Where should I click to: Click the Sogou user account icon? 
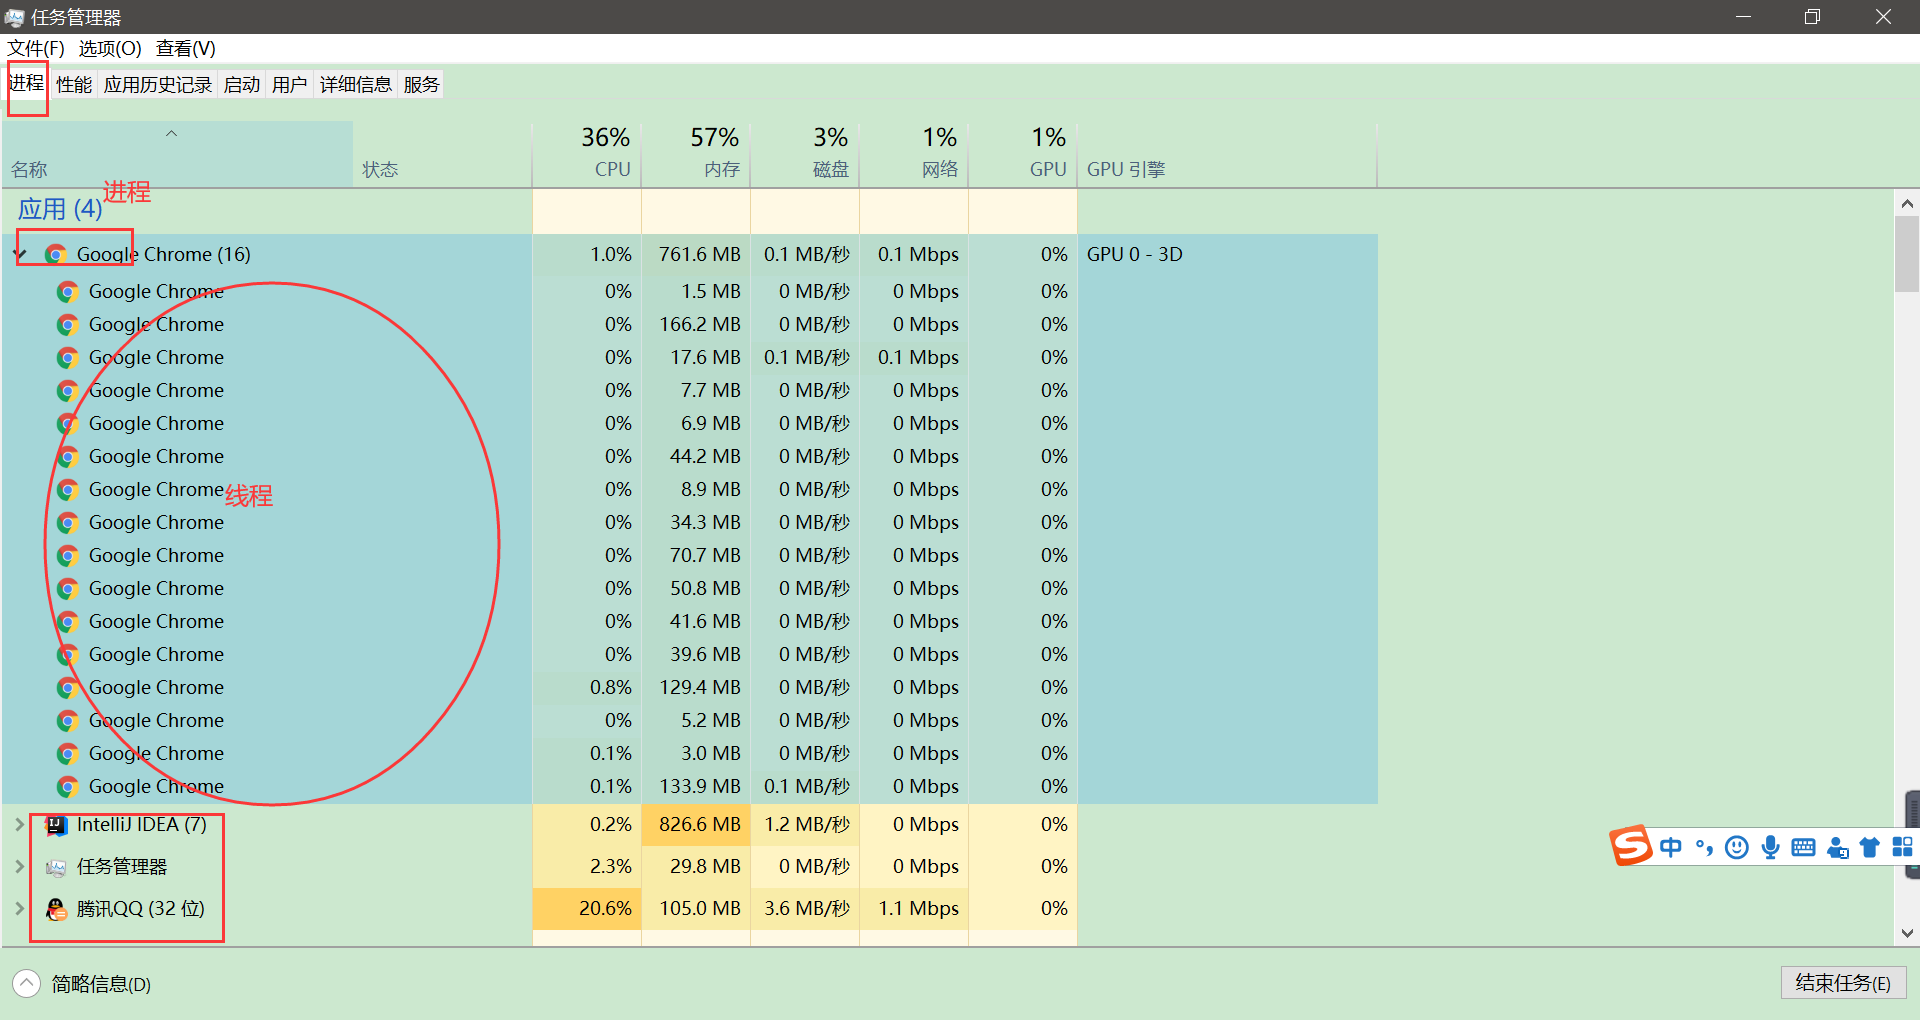click(1837, 848)
